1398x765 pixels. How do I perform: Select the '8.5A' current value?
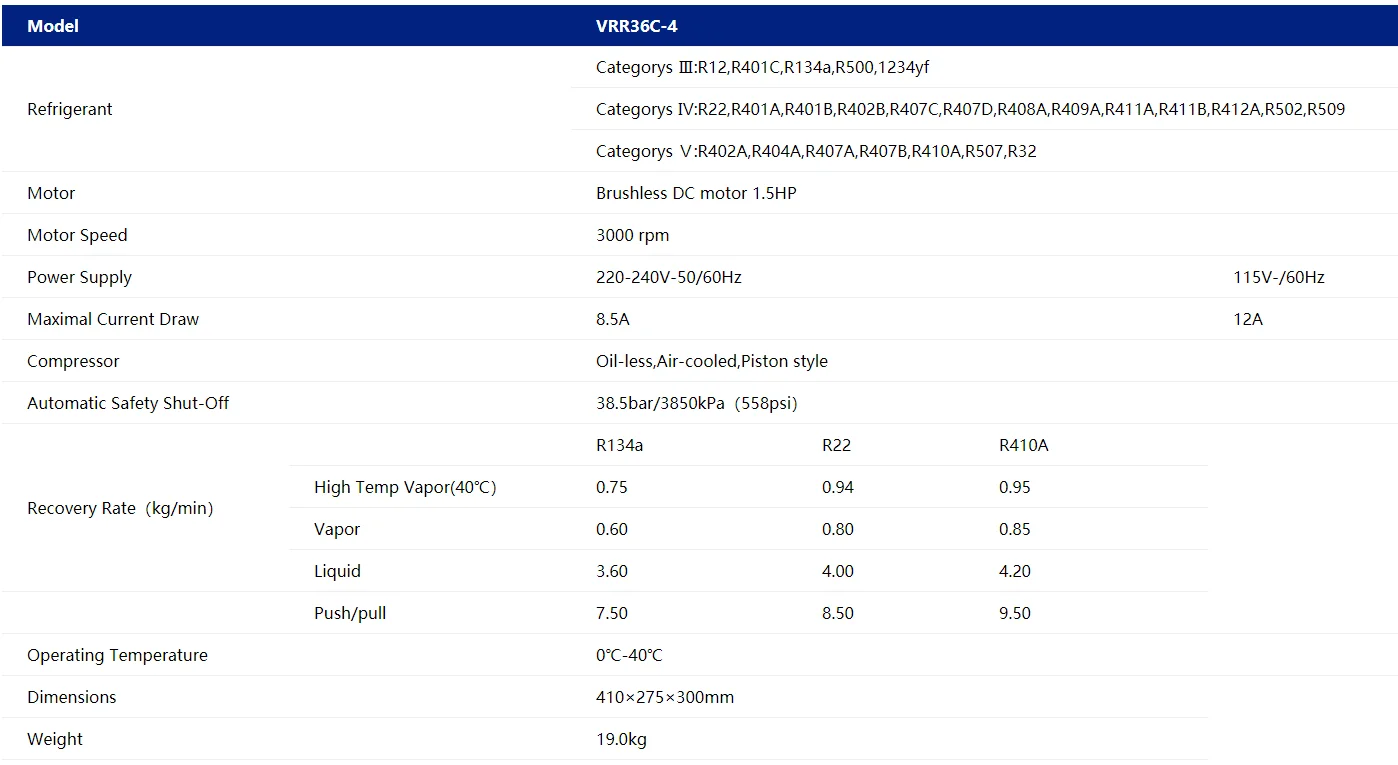(613, 319)
